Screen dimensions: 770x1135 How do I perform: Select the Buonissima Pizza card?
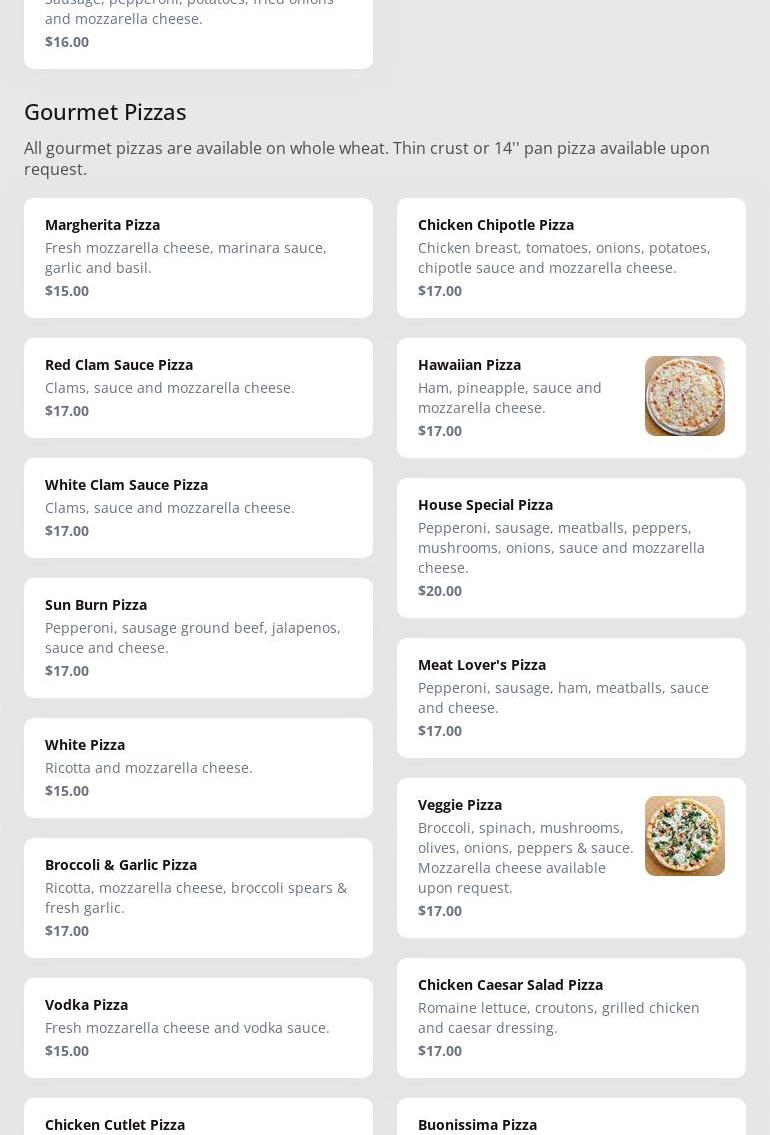point(571,1120)
